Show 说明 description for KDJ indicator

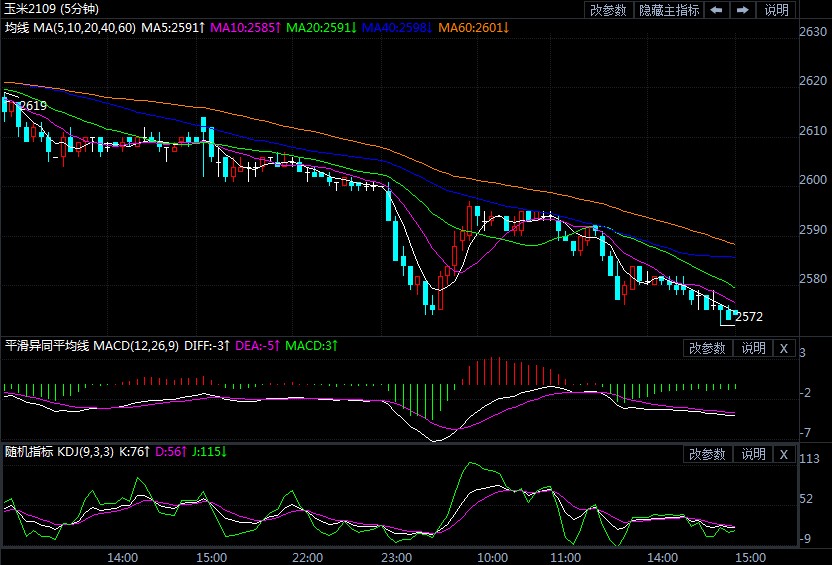(x=753, y=454)
